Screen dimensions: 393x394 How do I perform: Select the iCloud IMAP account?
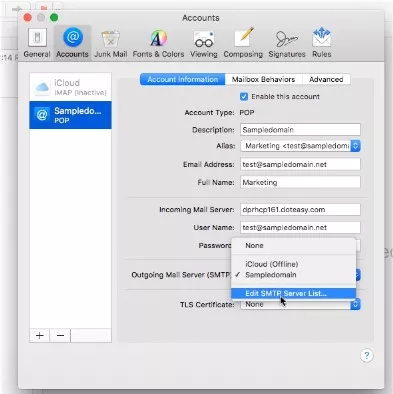70,87
